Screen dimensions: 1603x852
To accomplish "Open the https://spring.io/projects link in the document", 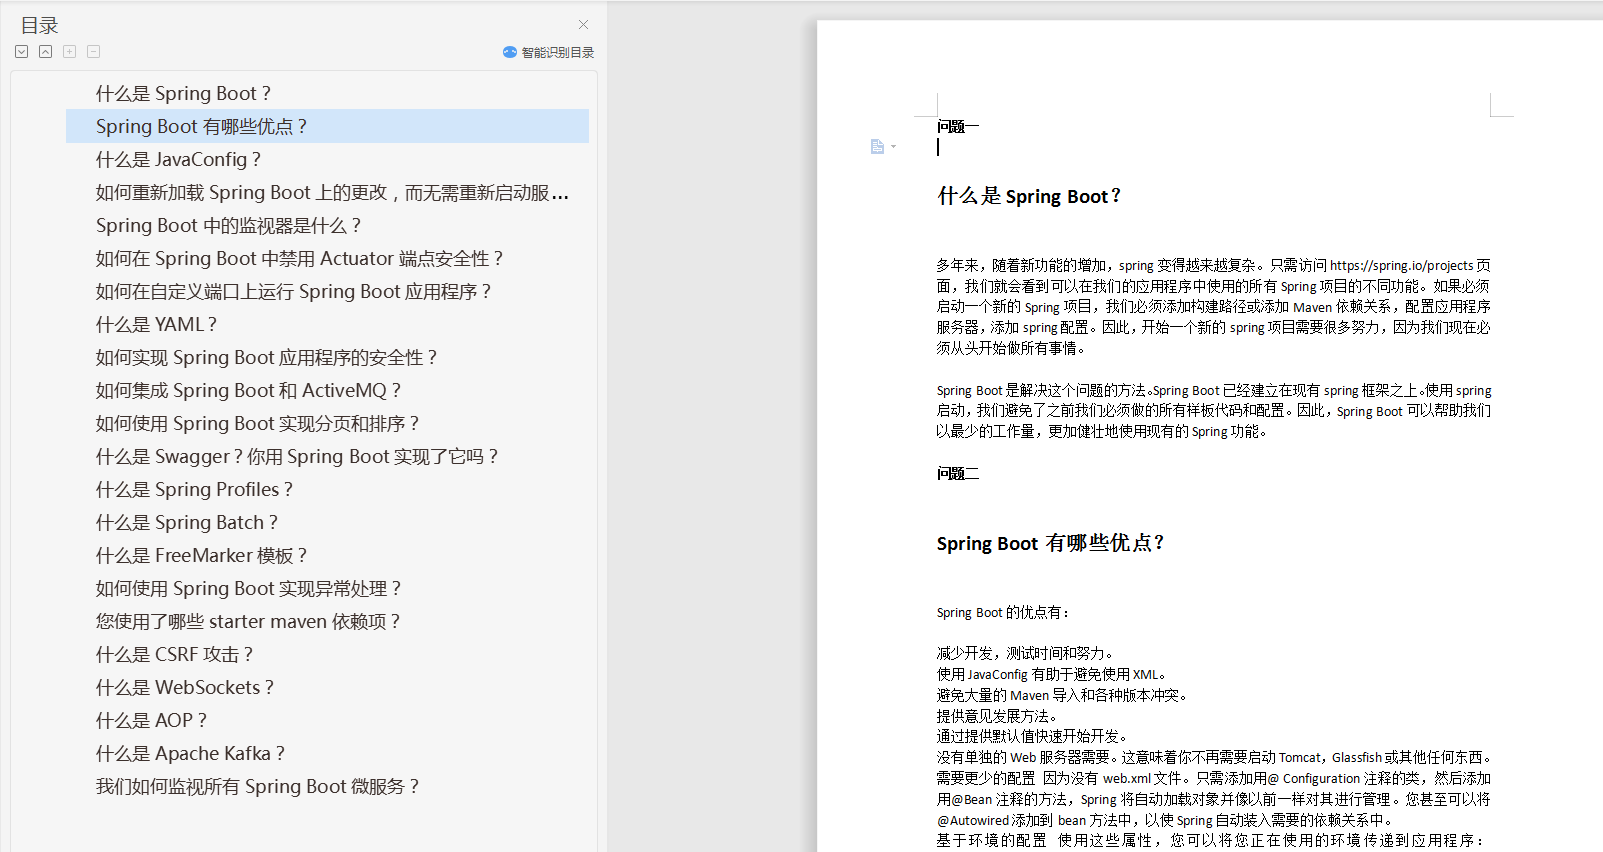I will tap(1401, 266).
